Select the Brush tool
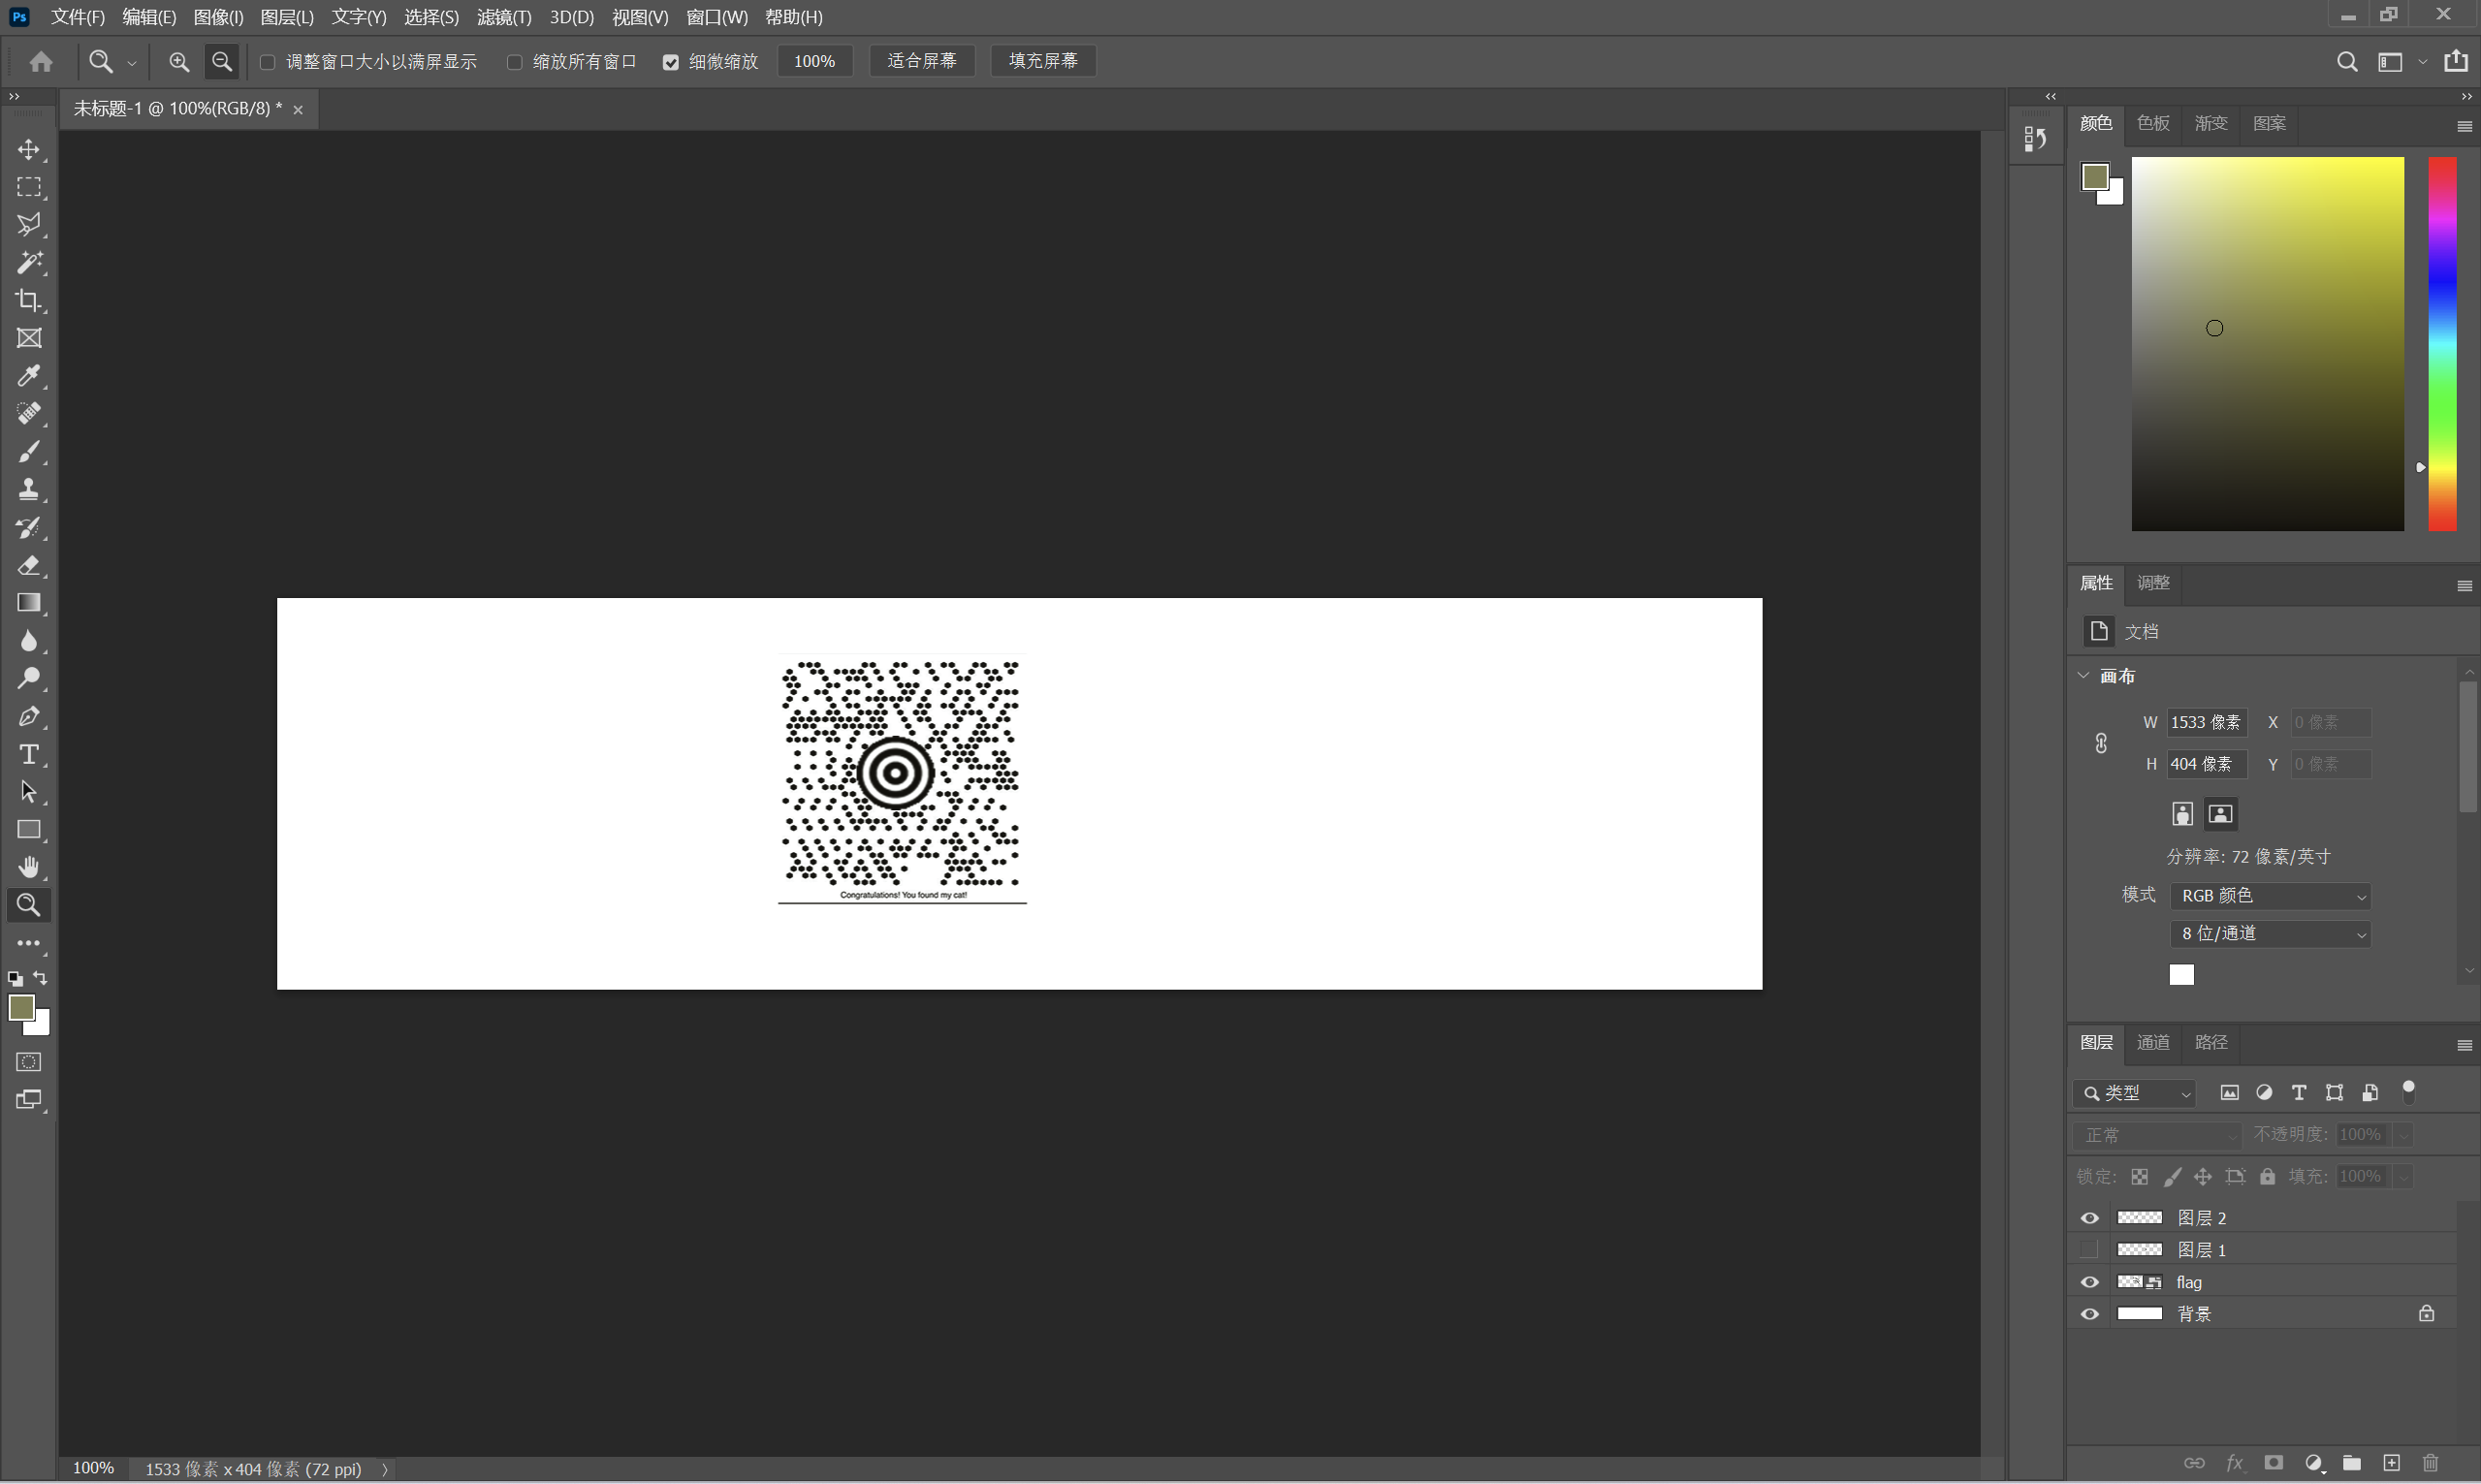 [x=29, y=452]
